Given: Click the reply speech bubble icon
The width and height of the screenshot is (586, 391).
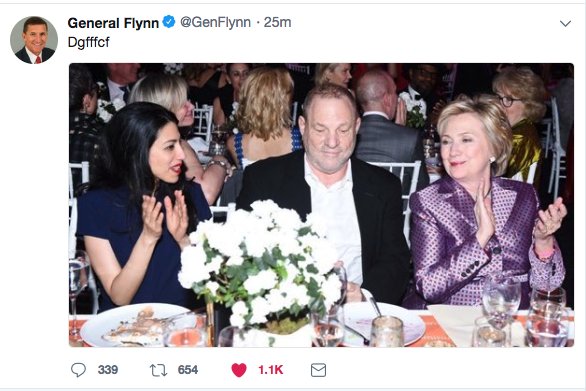Looking at the screenshot, I should click(78, 370).
